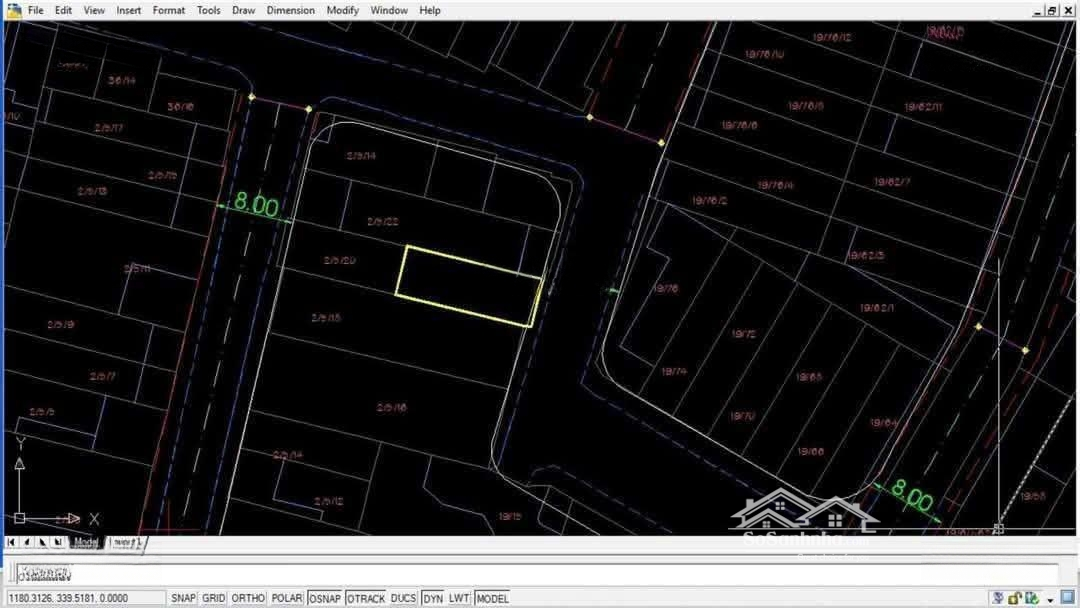The width and height of the screenshot is (1080, 608).
Task: Disable OSNAP object snap
Action: (324, 598)
